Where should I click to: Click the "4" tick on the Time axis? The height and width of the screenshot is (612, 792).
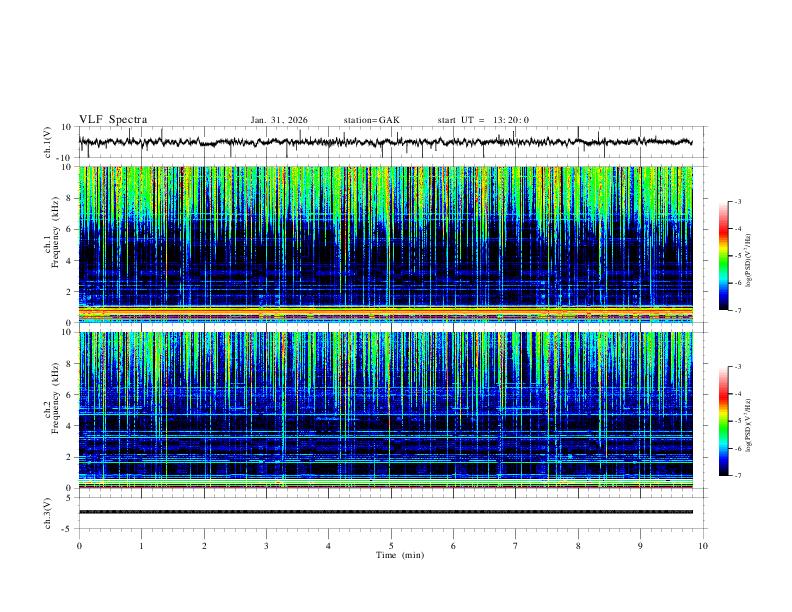pos(328,546)
